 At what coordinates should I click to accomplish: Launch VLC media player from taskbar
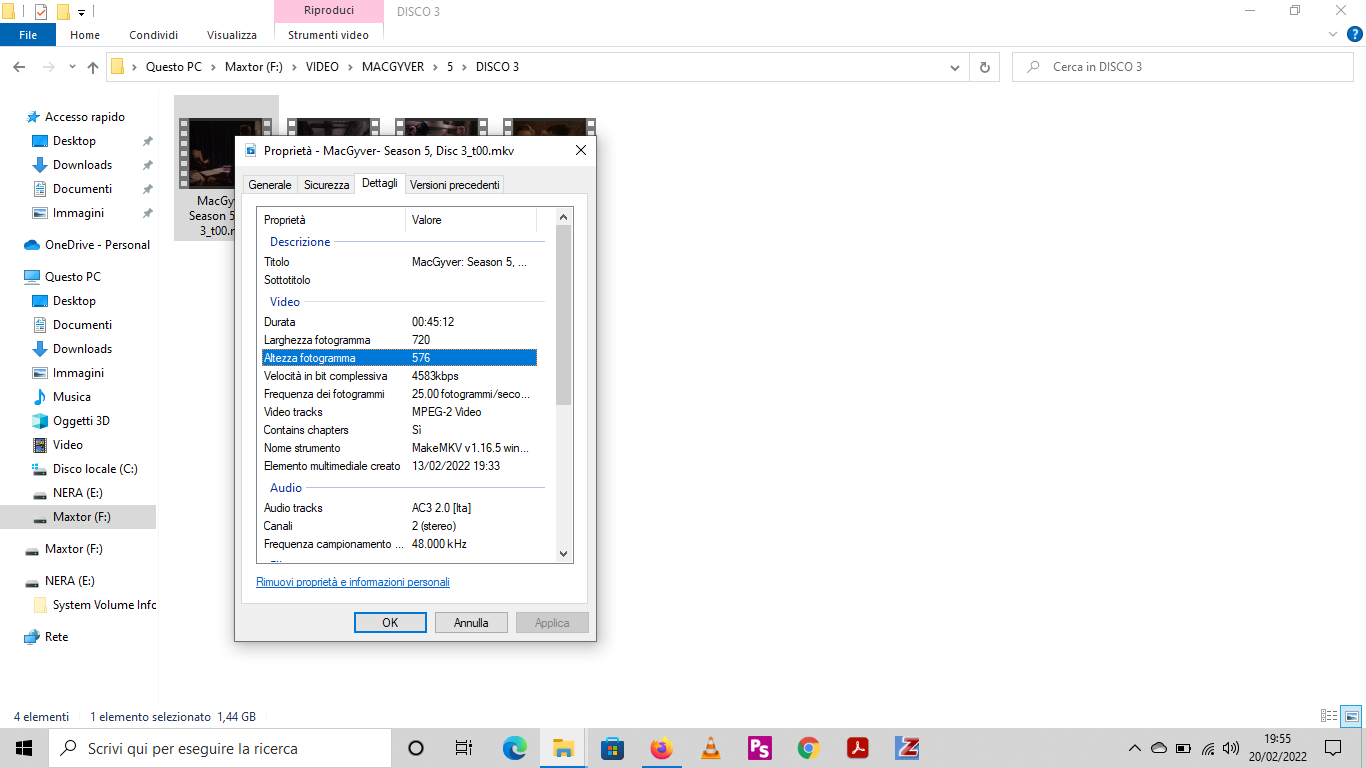pos(710,748)
